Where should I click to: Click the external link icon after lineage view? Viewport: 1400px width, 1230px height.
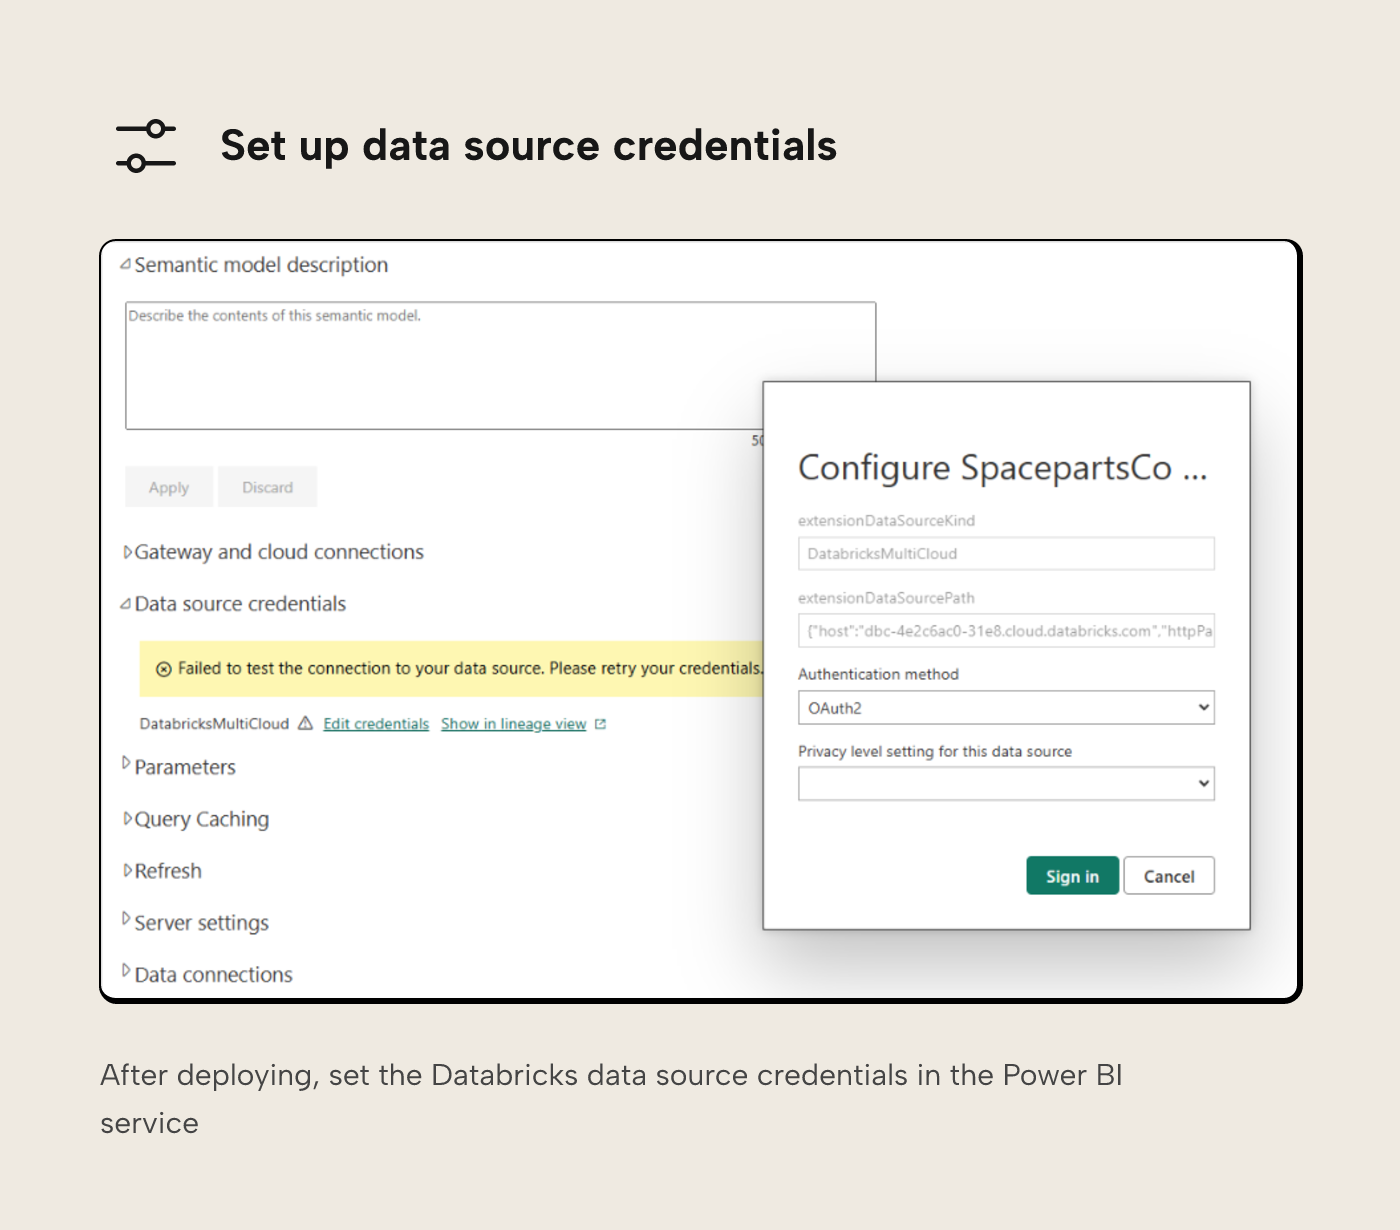(600, 724)
